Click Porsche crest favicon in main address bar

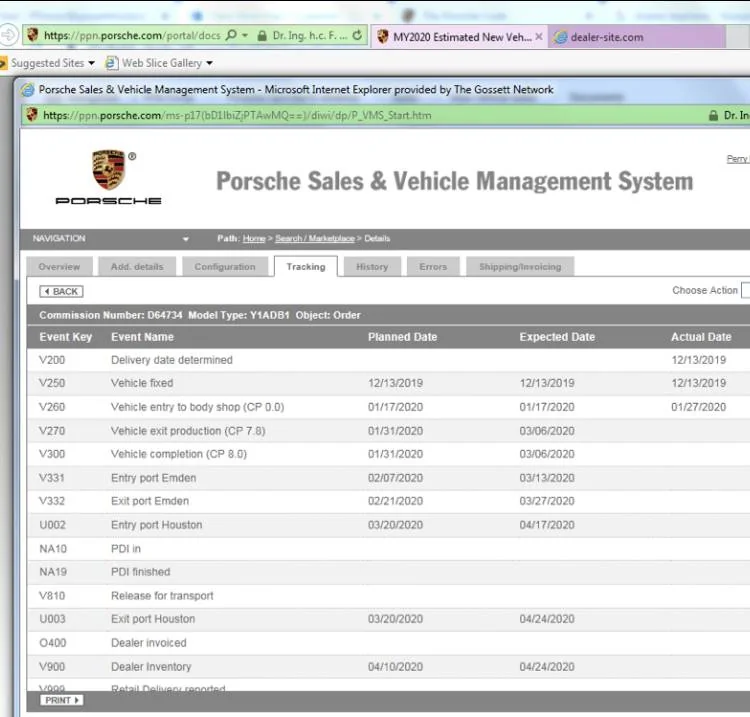(32, 35)
